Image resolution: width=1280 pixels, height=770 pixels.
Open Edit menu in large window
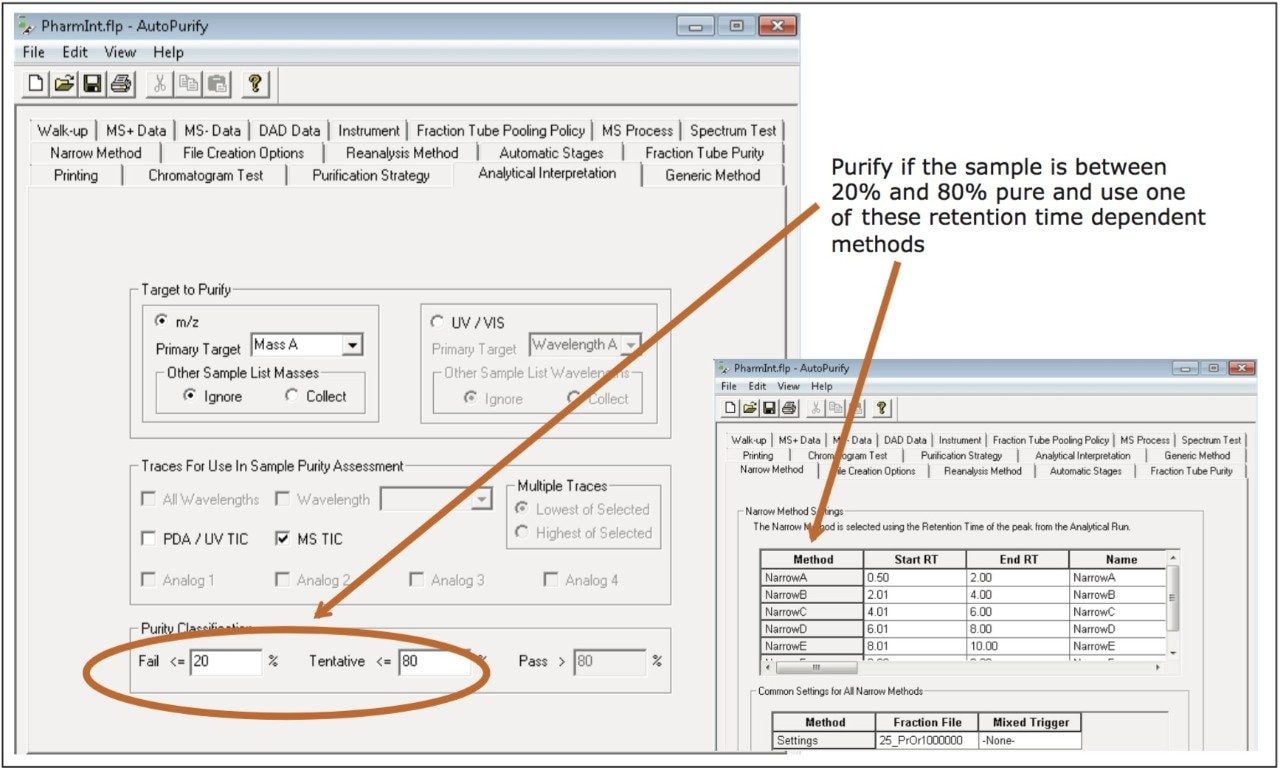(76, 52)
